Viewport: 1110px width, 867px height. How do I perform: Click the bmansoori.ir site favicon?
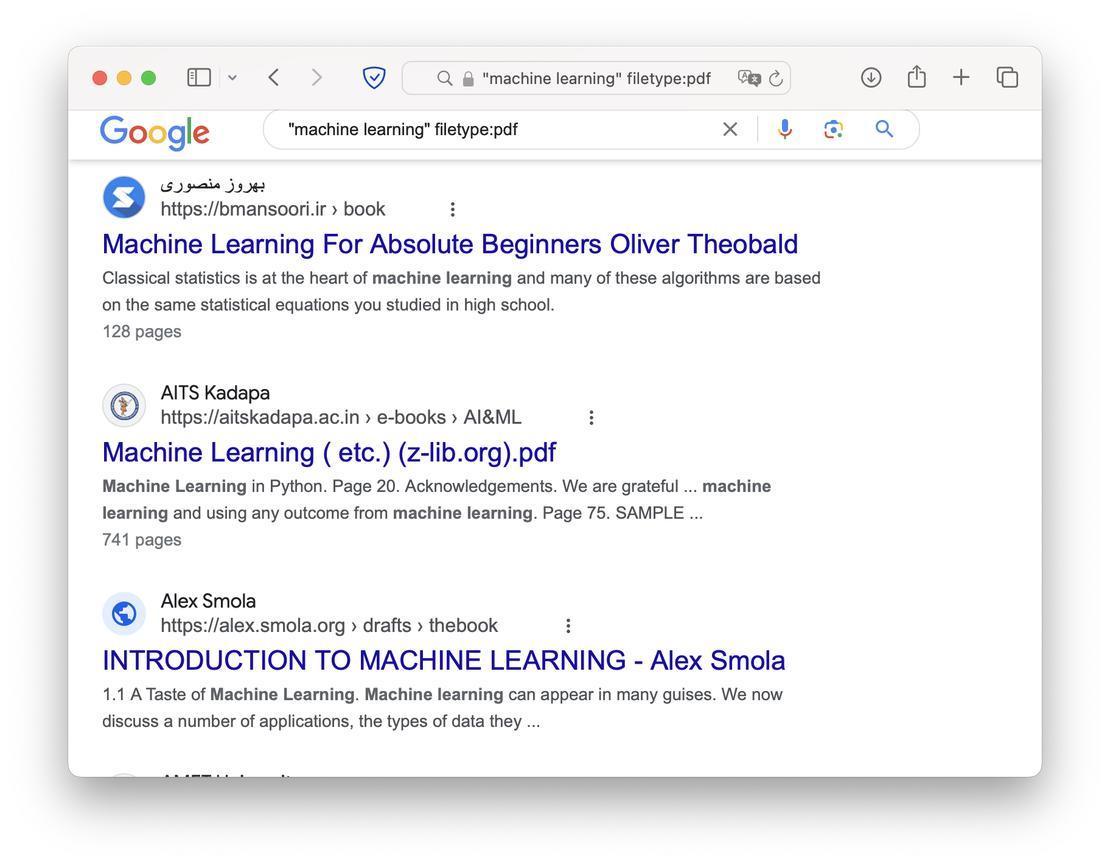124,197
